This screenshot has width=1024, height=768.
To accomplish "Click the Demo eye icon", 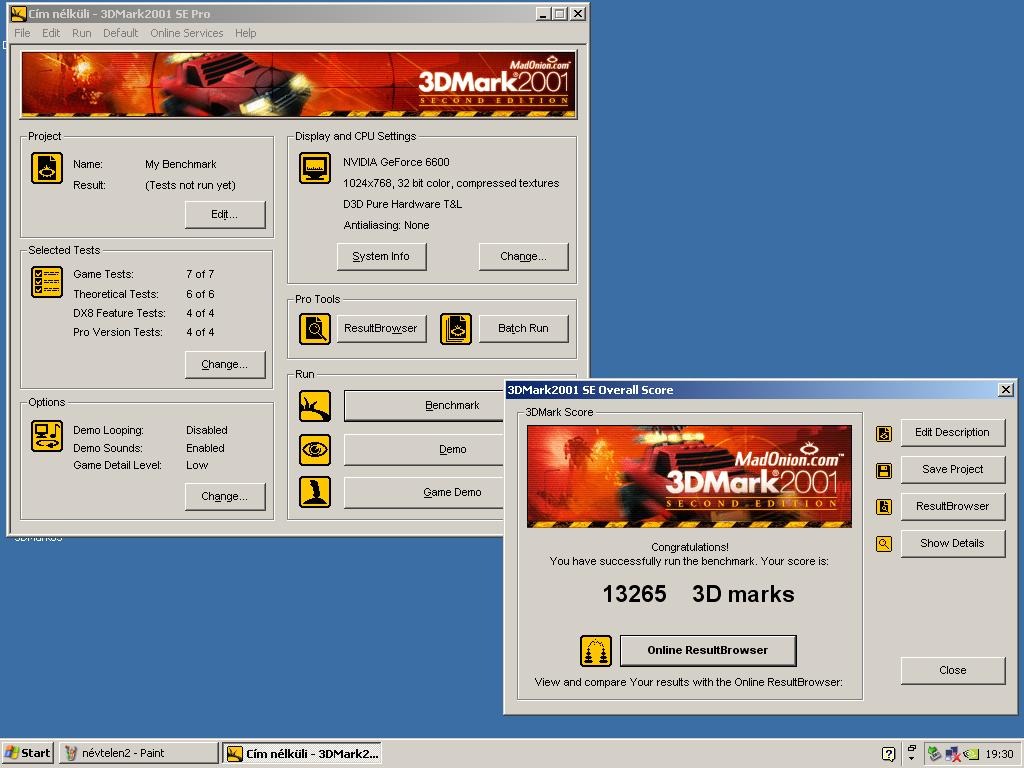I will pyautogui.click(x=315, y=449).
